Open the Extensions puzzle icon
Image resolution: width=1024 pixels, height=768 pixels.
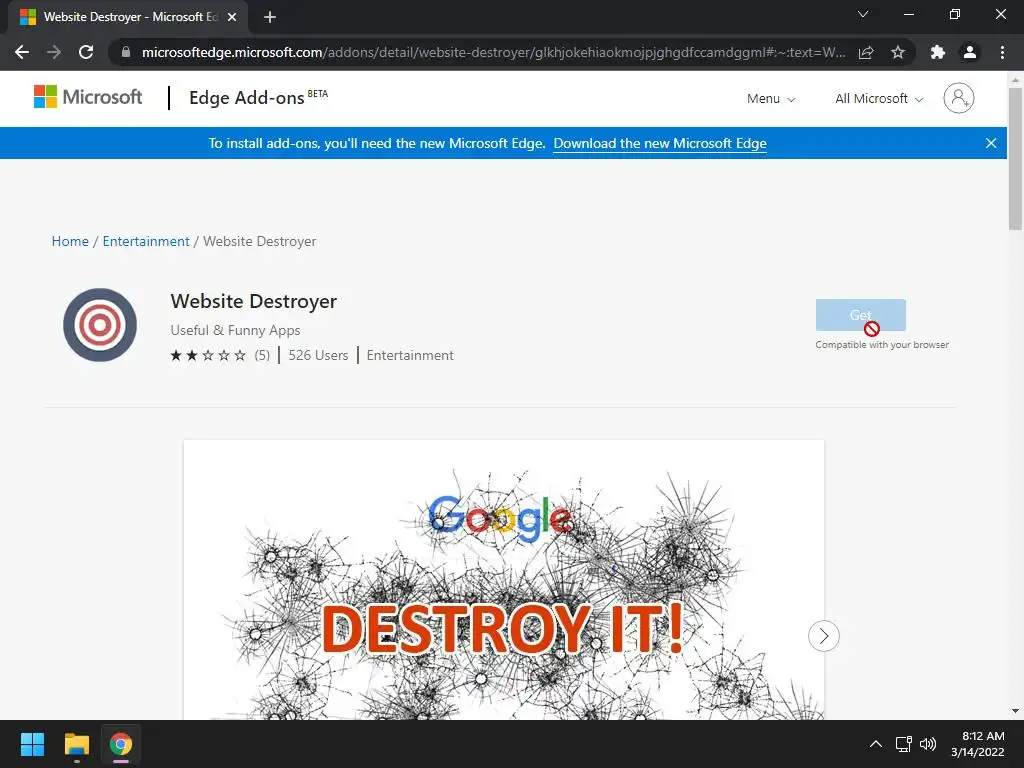point(938,52)
